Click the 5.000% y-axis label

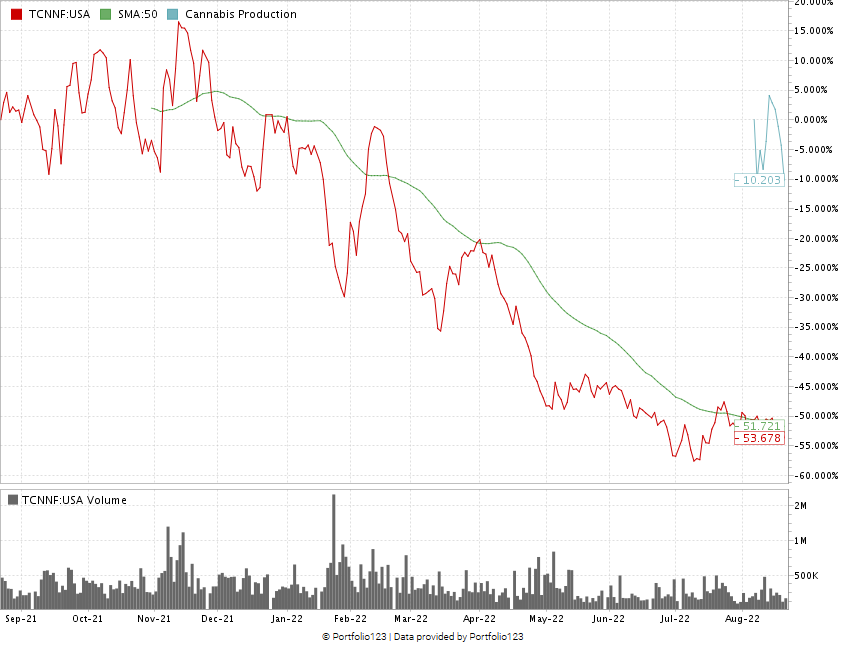pyautogui.click(x=811, y=90)
